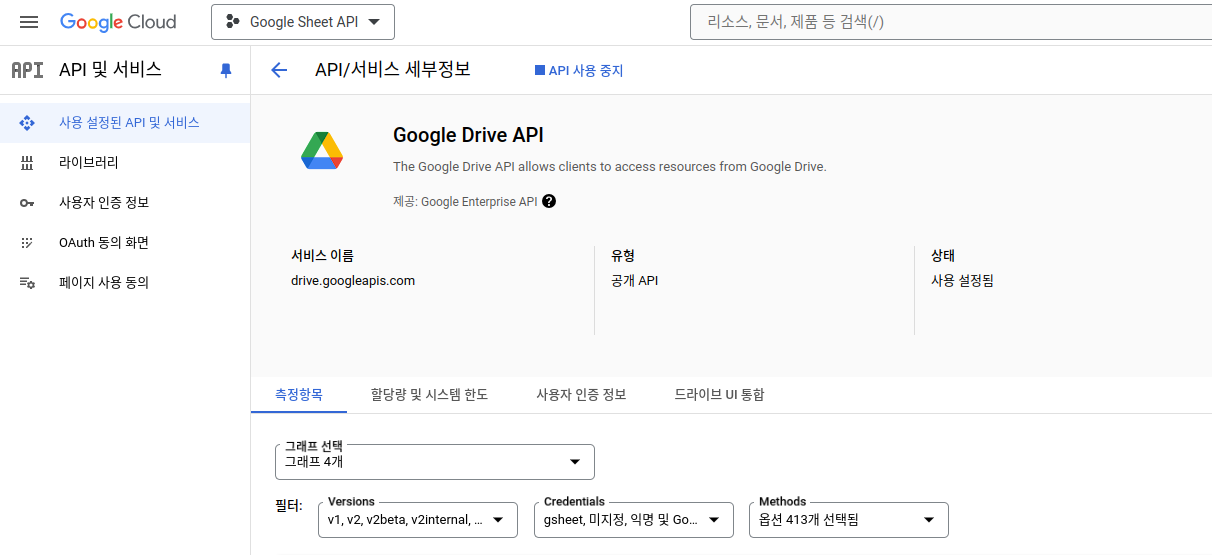Open the hamburger navigation menu
This screenshot has height=555, width=1212.
29,22
